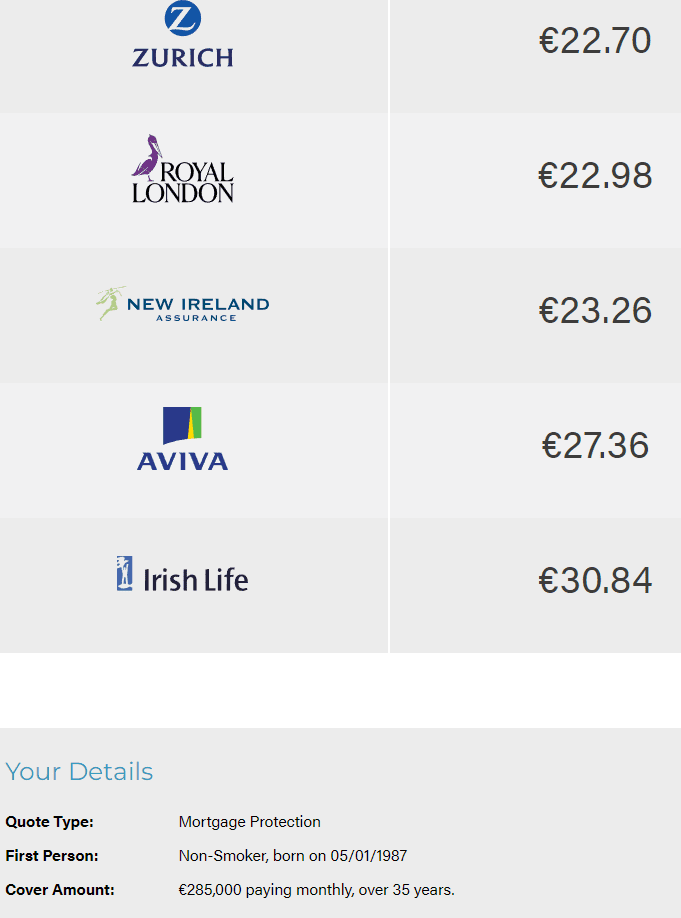Viewport: 681px width, 918px height.
Task: Select the Royal London €22.98 quote
Action: [595, 176]
